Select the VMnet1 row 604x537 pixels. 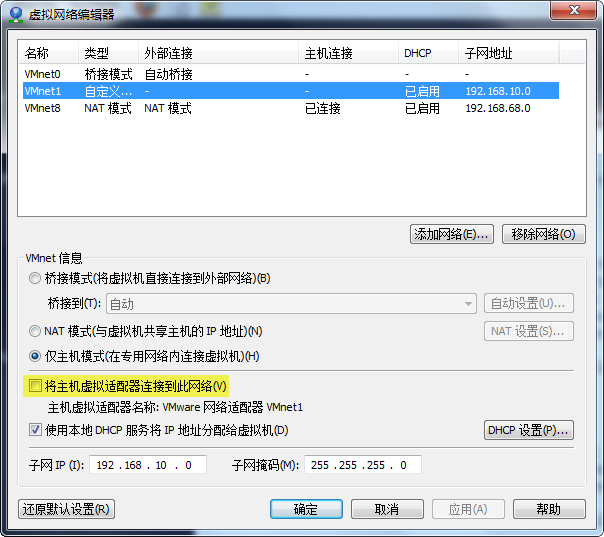(291, 91)
